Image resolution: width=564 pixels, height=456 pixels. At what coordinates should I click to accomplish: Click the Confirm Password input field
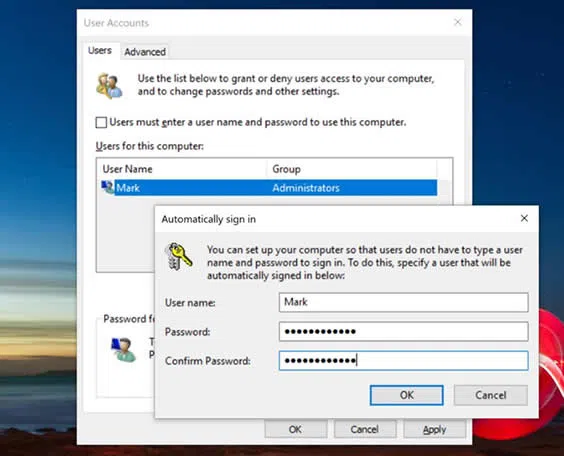click(x=403, y=360)
